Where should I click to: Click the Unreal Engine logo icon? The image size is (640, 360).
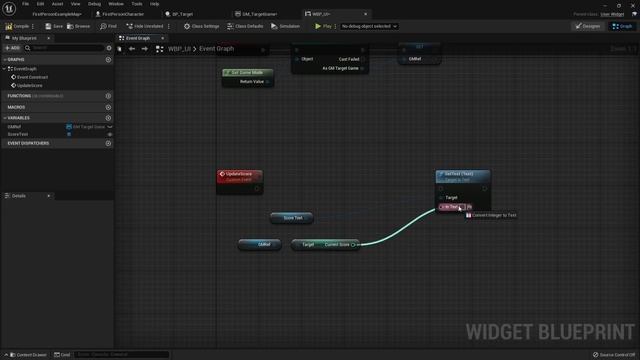tap(9, 9)
